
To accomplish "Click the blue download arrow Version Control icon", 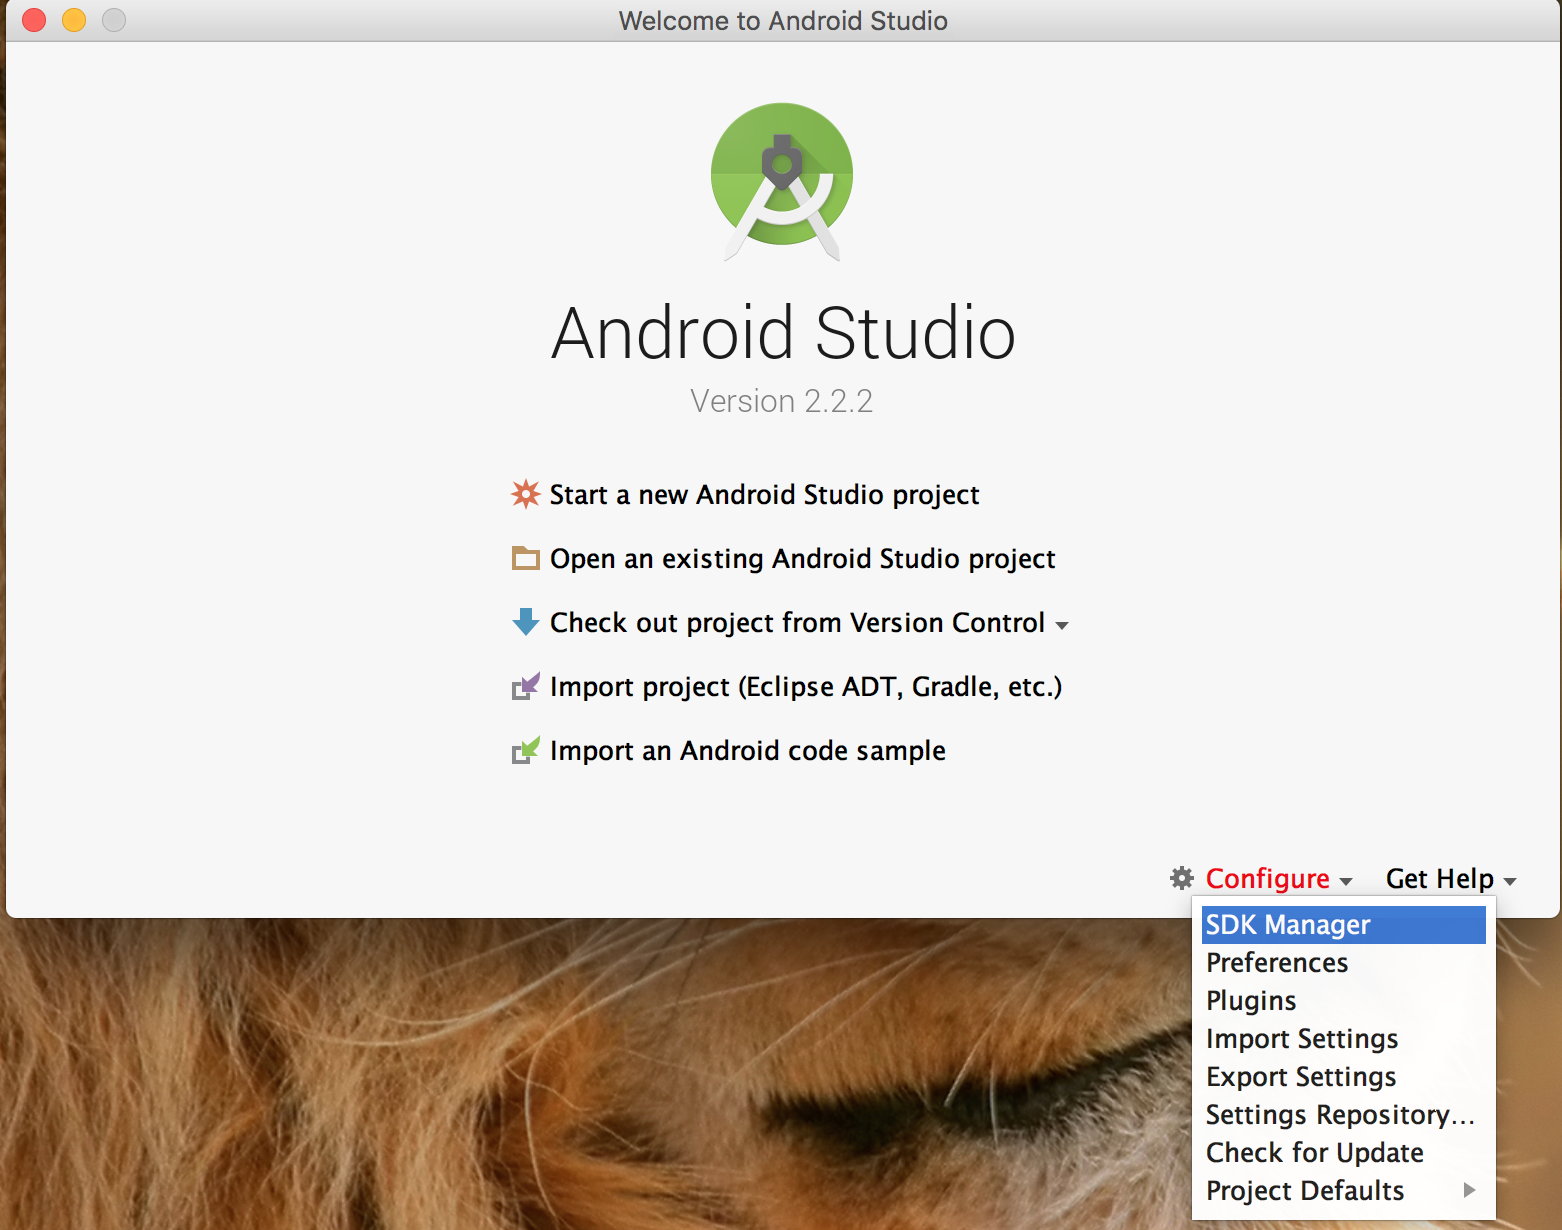I will 526,622.
